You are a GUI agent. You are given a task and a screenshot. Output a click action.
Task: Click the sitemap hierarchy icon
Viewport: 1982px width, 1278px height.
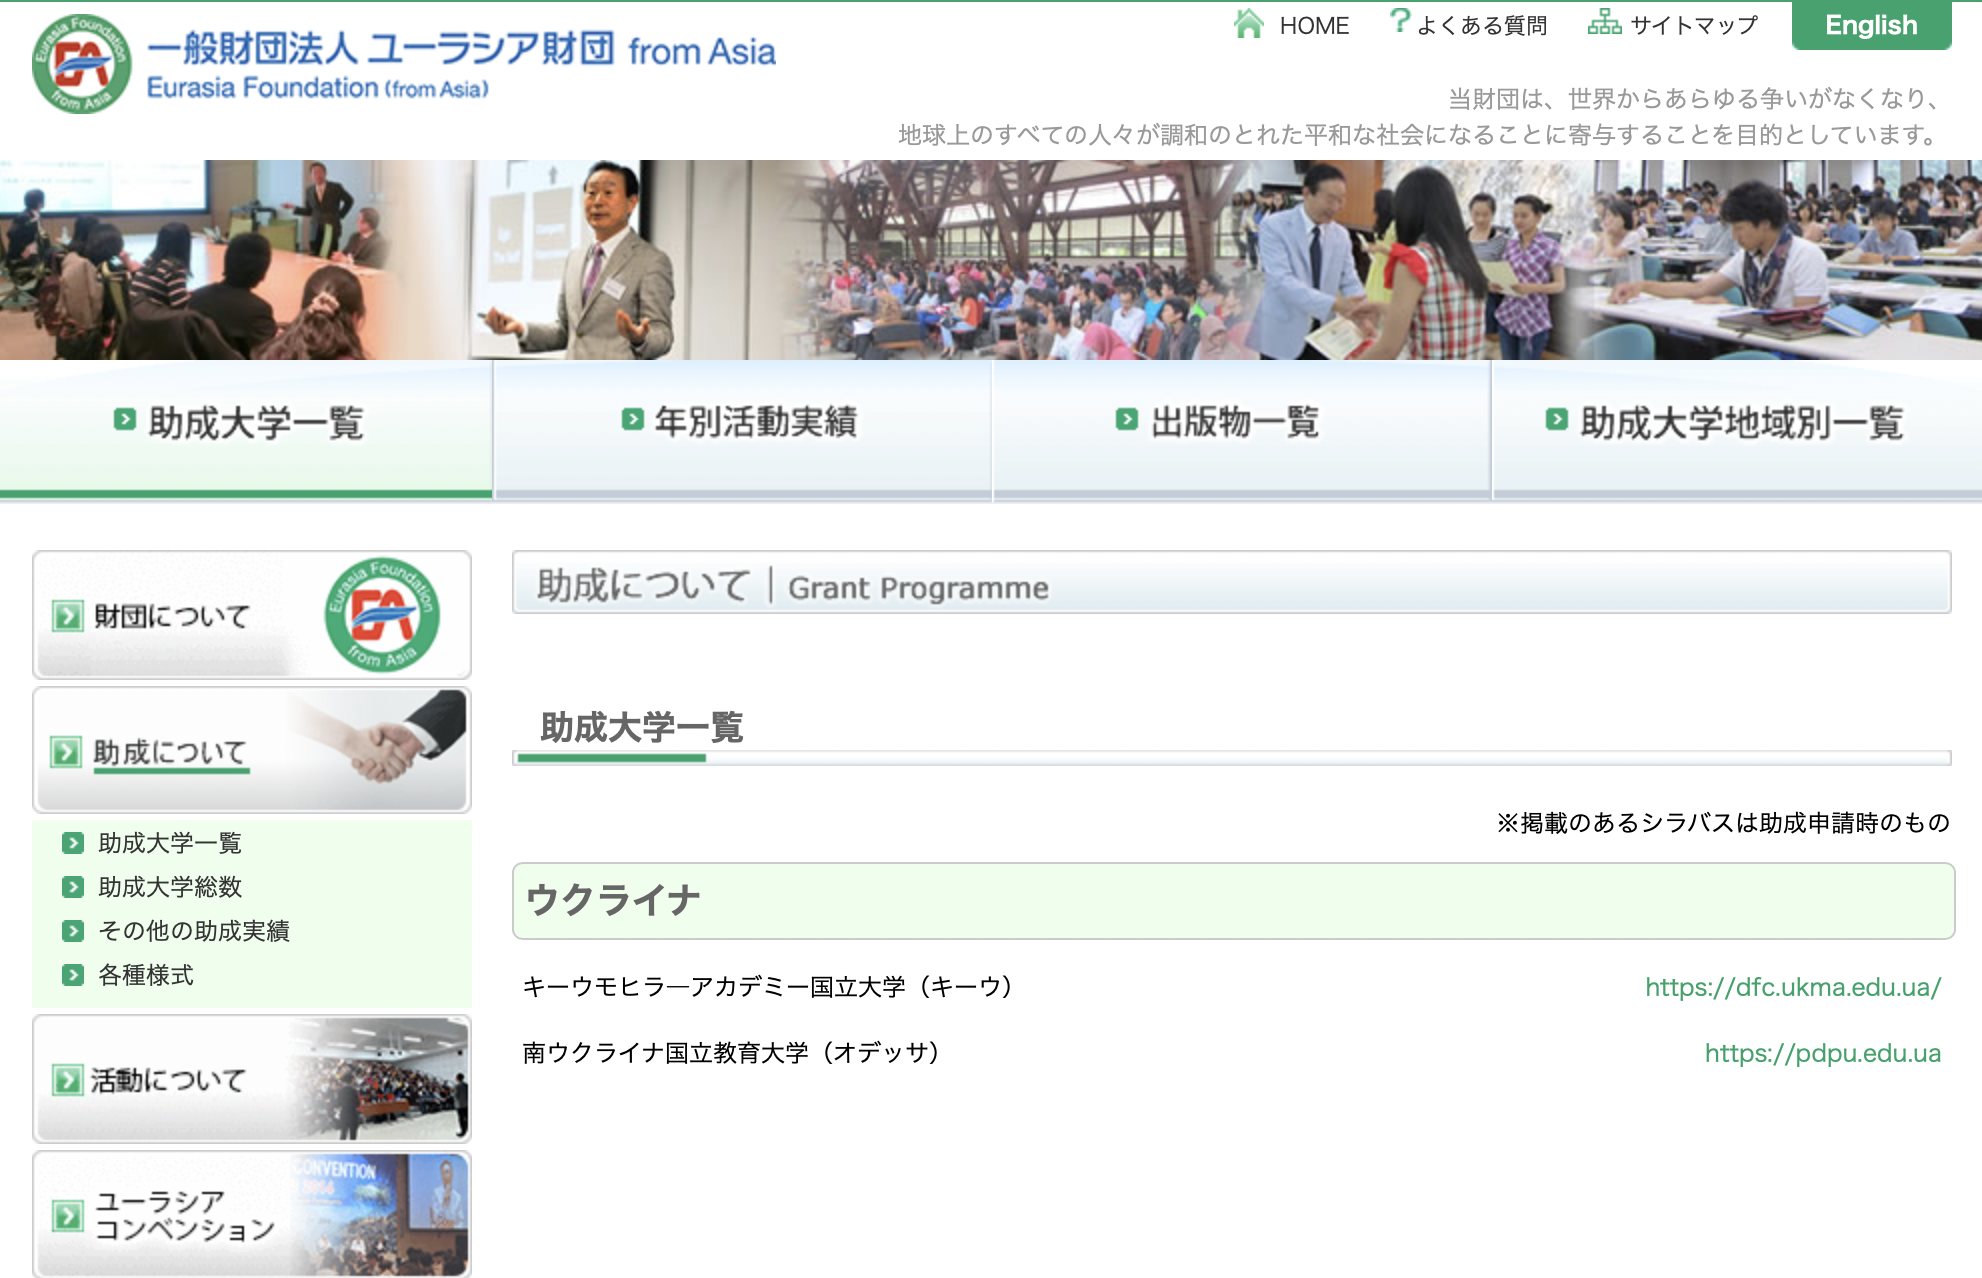(1604, 22)
